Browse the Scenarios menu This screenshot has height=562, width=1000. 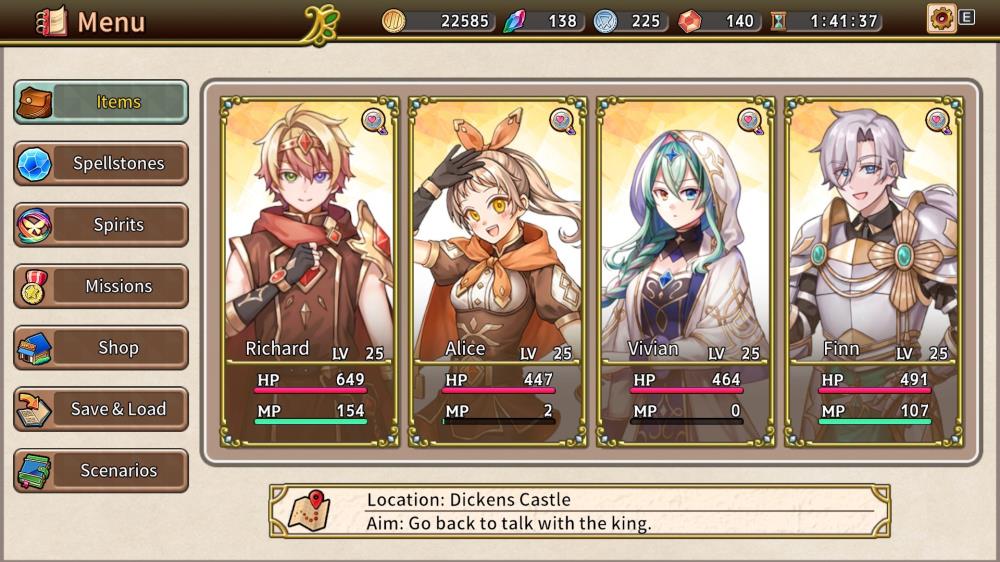pos(101,471)
